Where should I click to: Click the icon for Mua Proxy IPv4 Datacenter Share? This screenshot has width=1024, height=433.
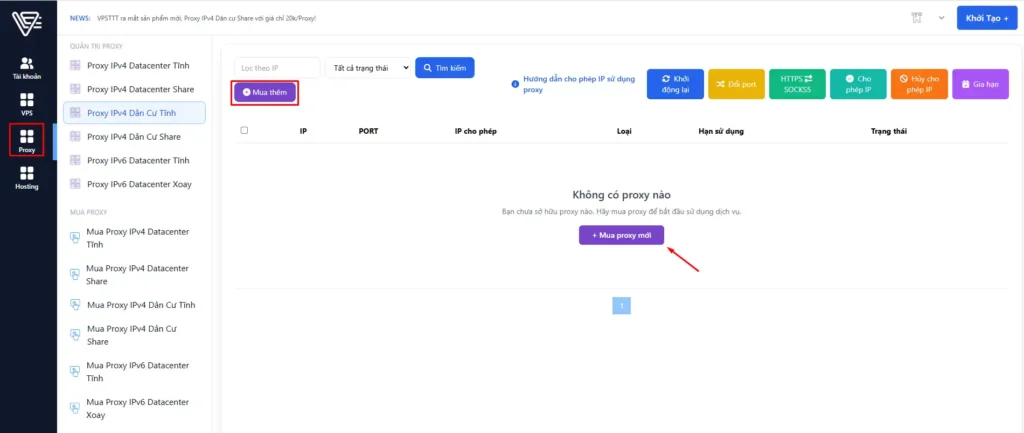click(x=75, y=275)
